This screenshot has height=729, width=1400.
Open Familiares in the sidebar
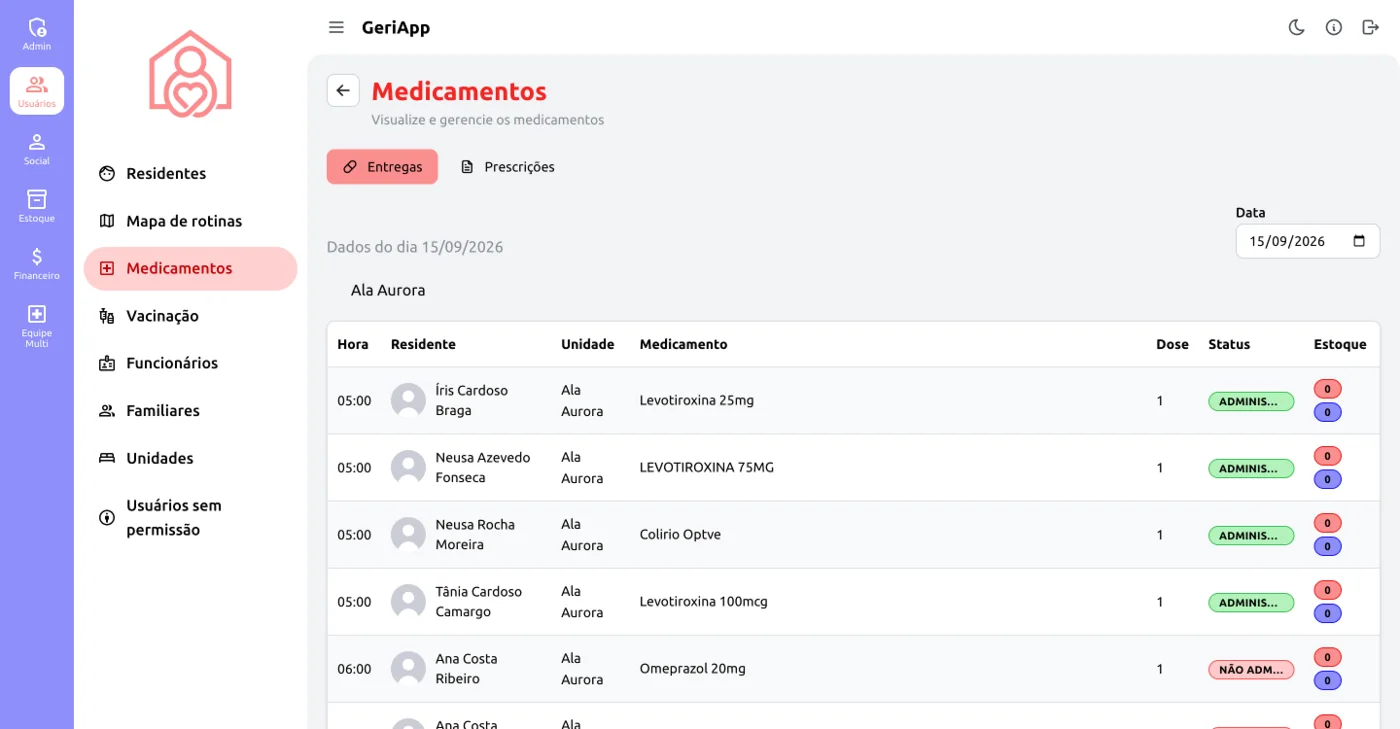(x=191, y=411)
